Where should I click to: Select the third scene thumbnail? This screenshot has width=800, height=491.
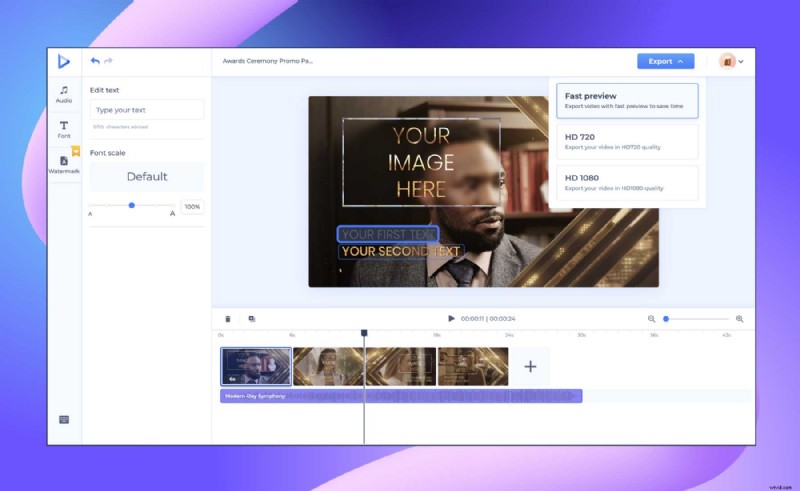[401, 366]
